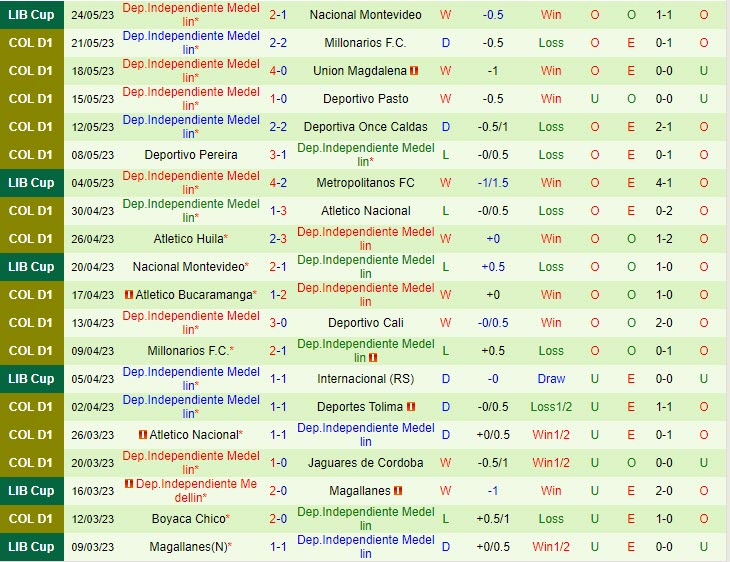730x562 pixels.
Task: Select the 3-0 score against Deportivo Cali
Action: click(278, 323)
